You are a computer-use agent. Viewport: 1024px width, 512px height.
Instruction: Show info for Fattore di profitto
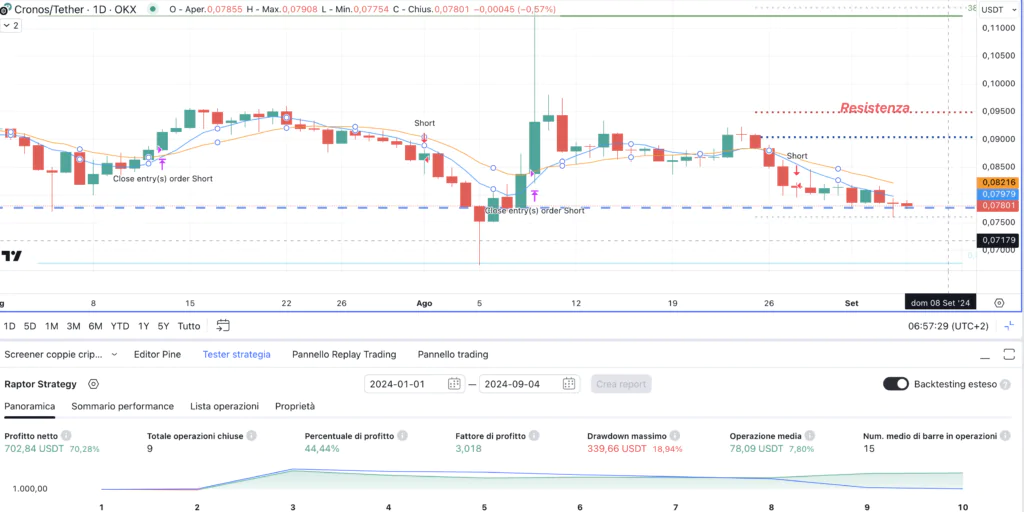pyautogui.click(x=534, y=436)
